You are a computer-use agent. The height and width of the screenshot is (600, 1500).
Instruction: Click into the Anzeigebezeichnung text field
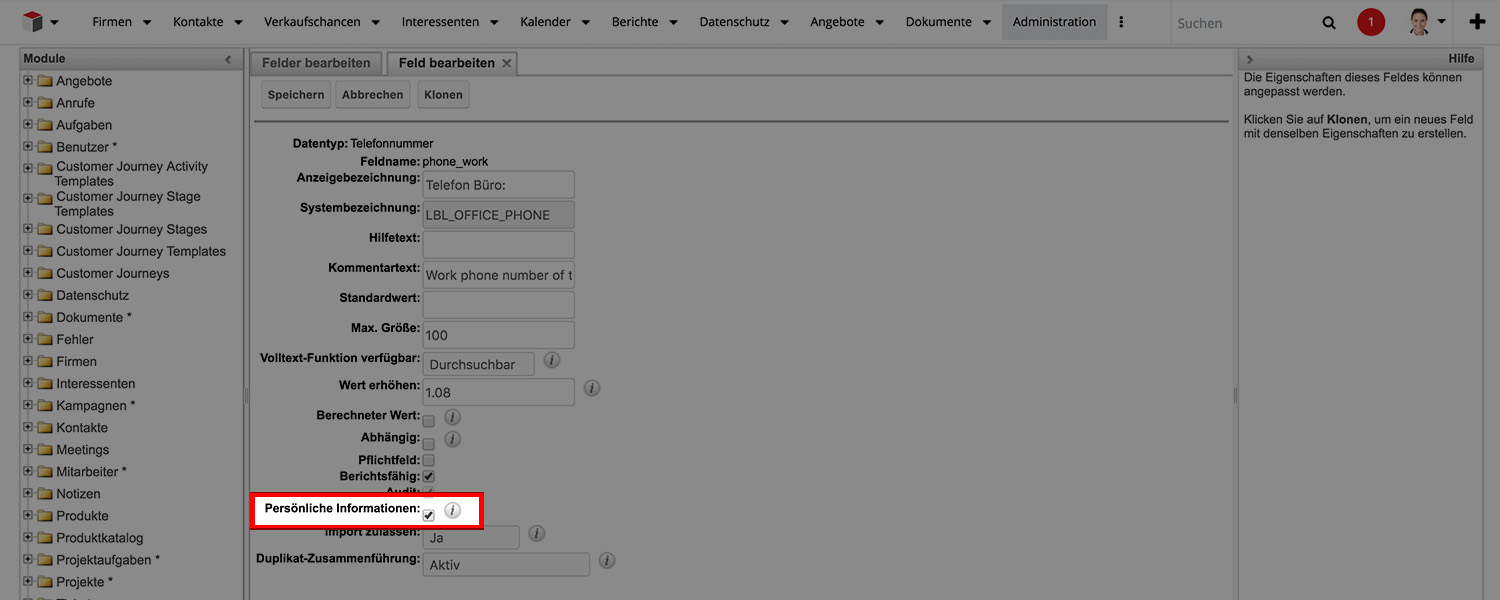coord(498,185)
